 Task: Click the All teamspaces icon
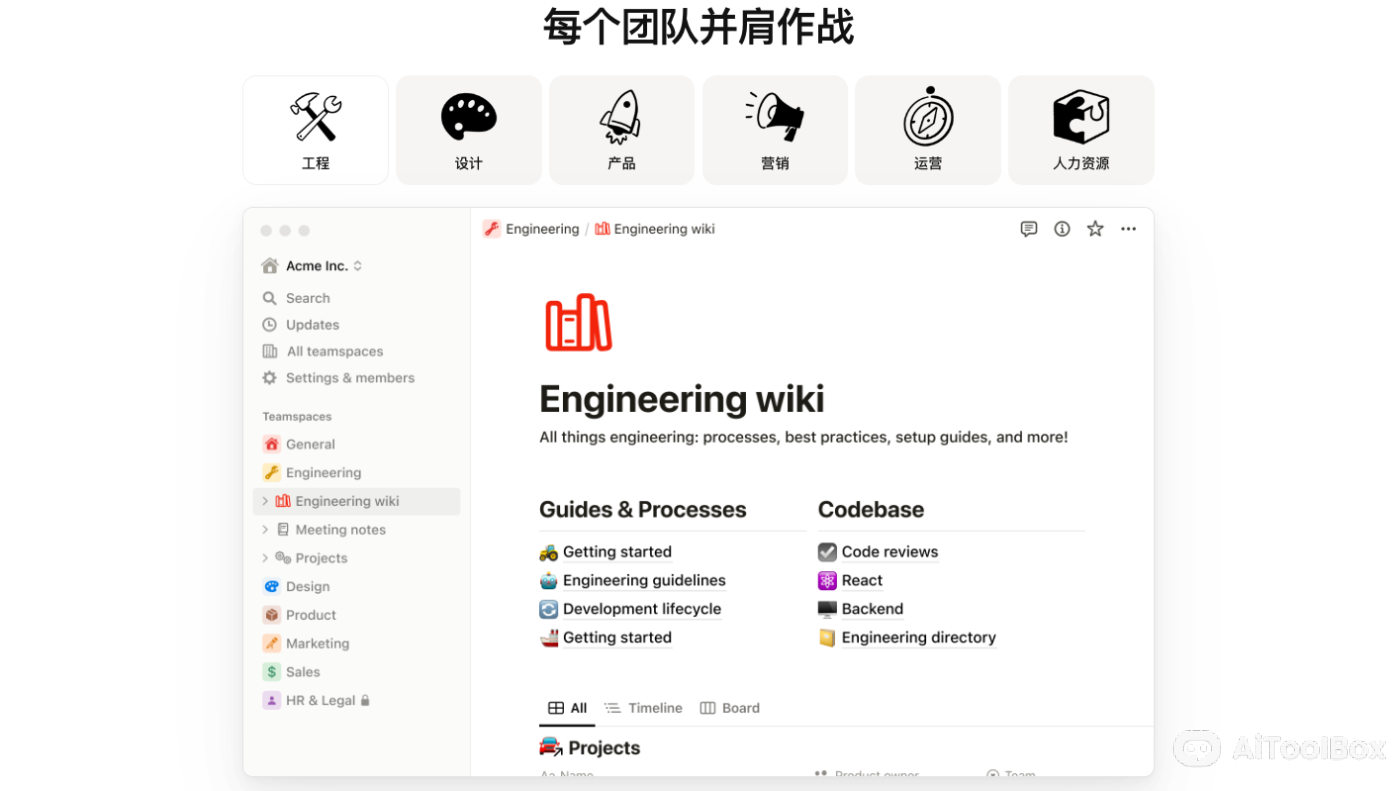click(268, 351)
